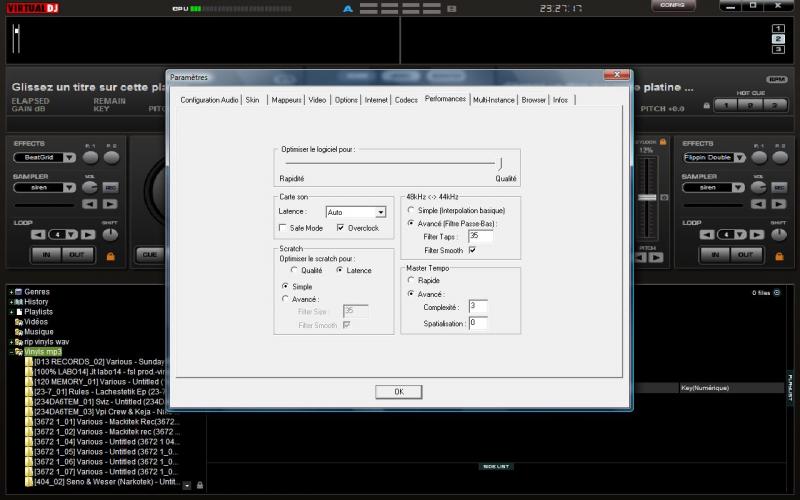Select Simple (Interpolation basique) resampling

(411, 210)
